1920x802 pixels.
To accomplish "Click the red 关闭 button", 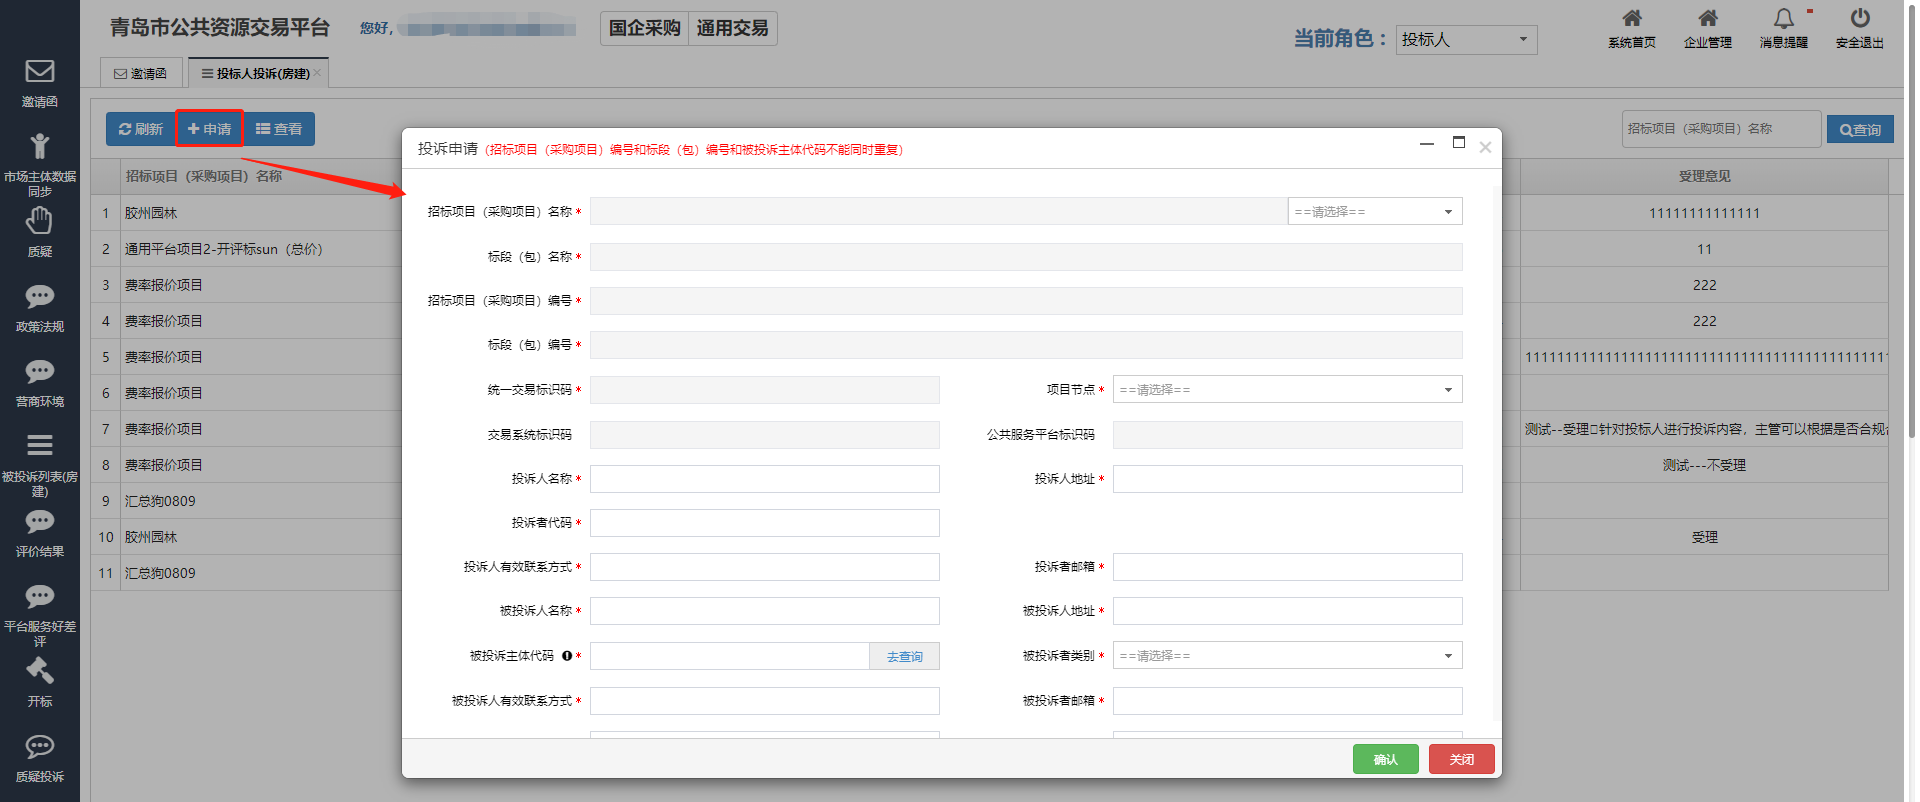I will click(x=1462, y=759).
